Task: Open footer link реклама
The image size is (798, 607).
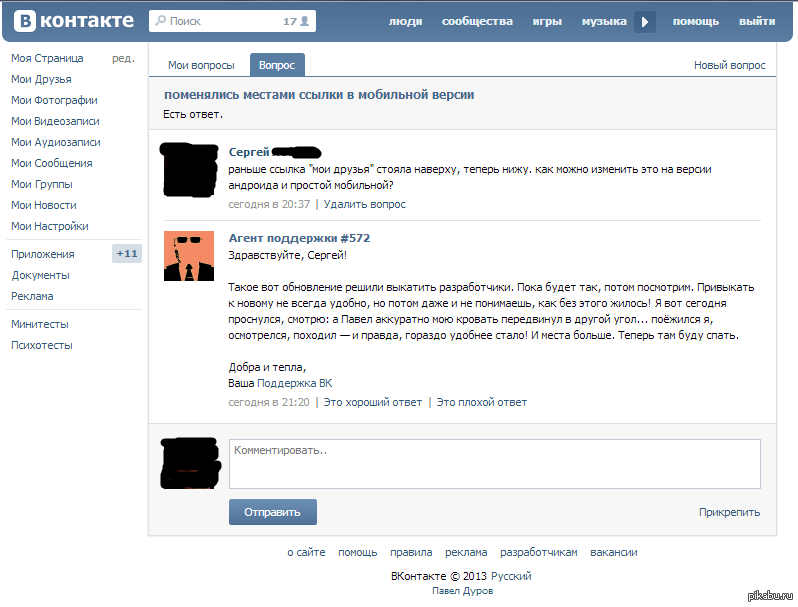Action: pos(466,552)
